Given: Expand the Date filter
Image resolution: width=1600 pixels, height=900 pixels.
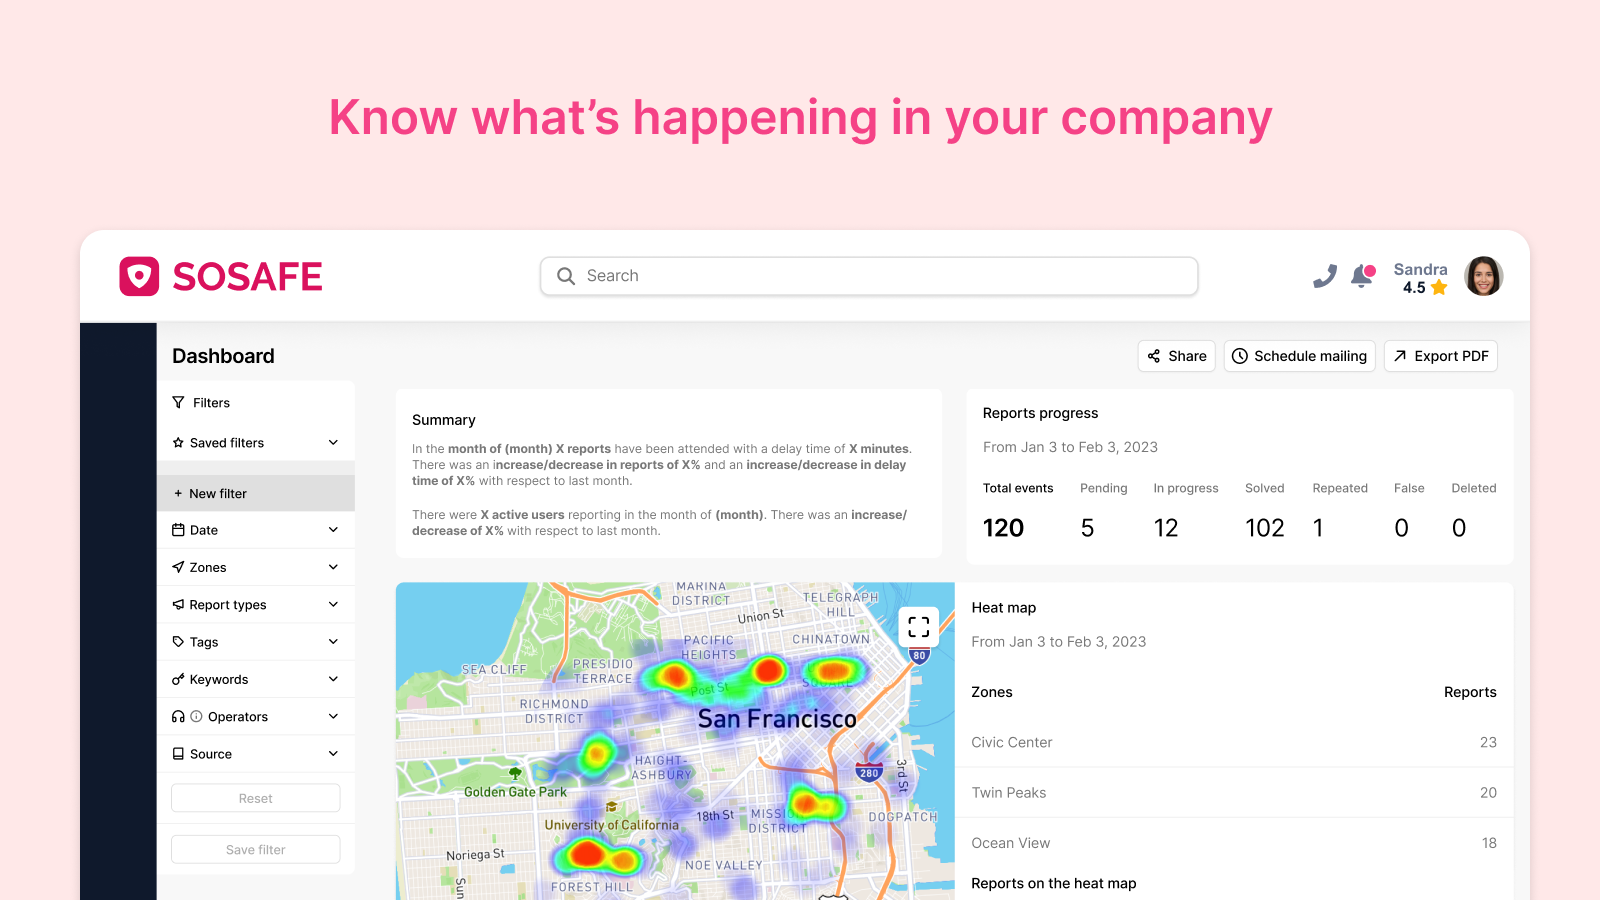Looking at the screenshot, I should (x=255, y=529).
